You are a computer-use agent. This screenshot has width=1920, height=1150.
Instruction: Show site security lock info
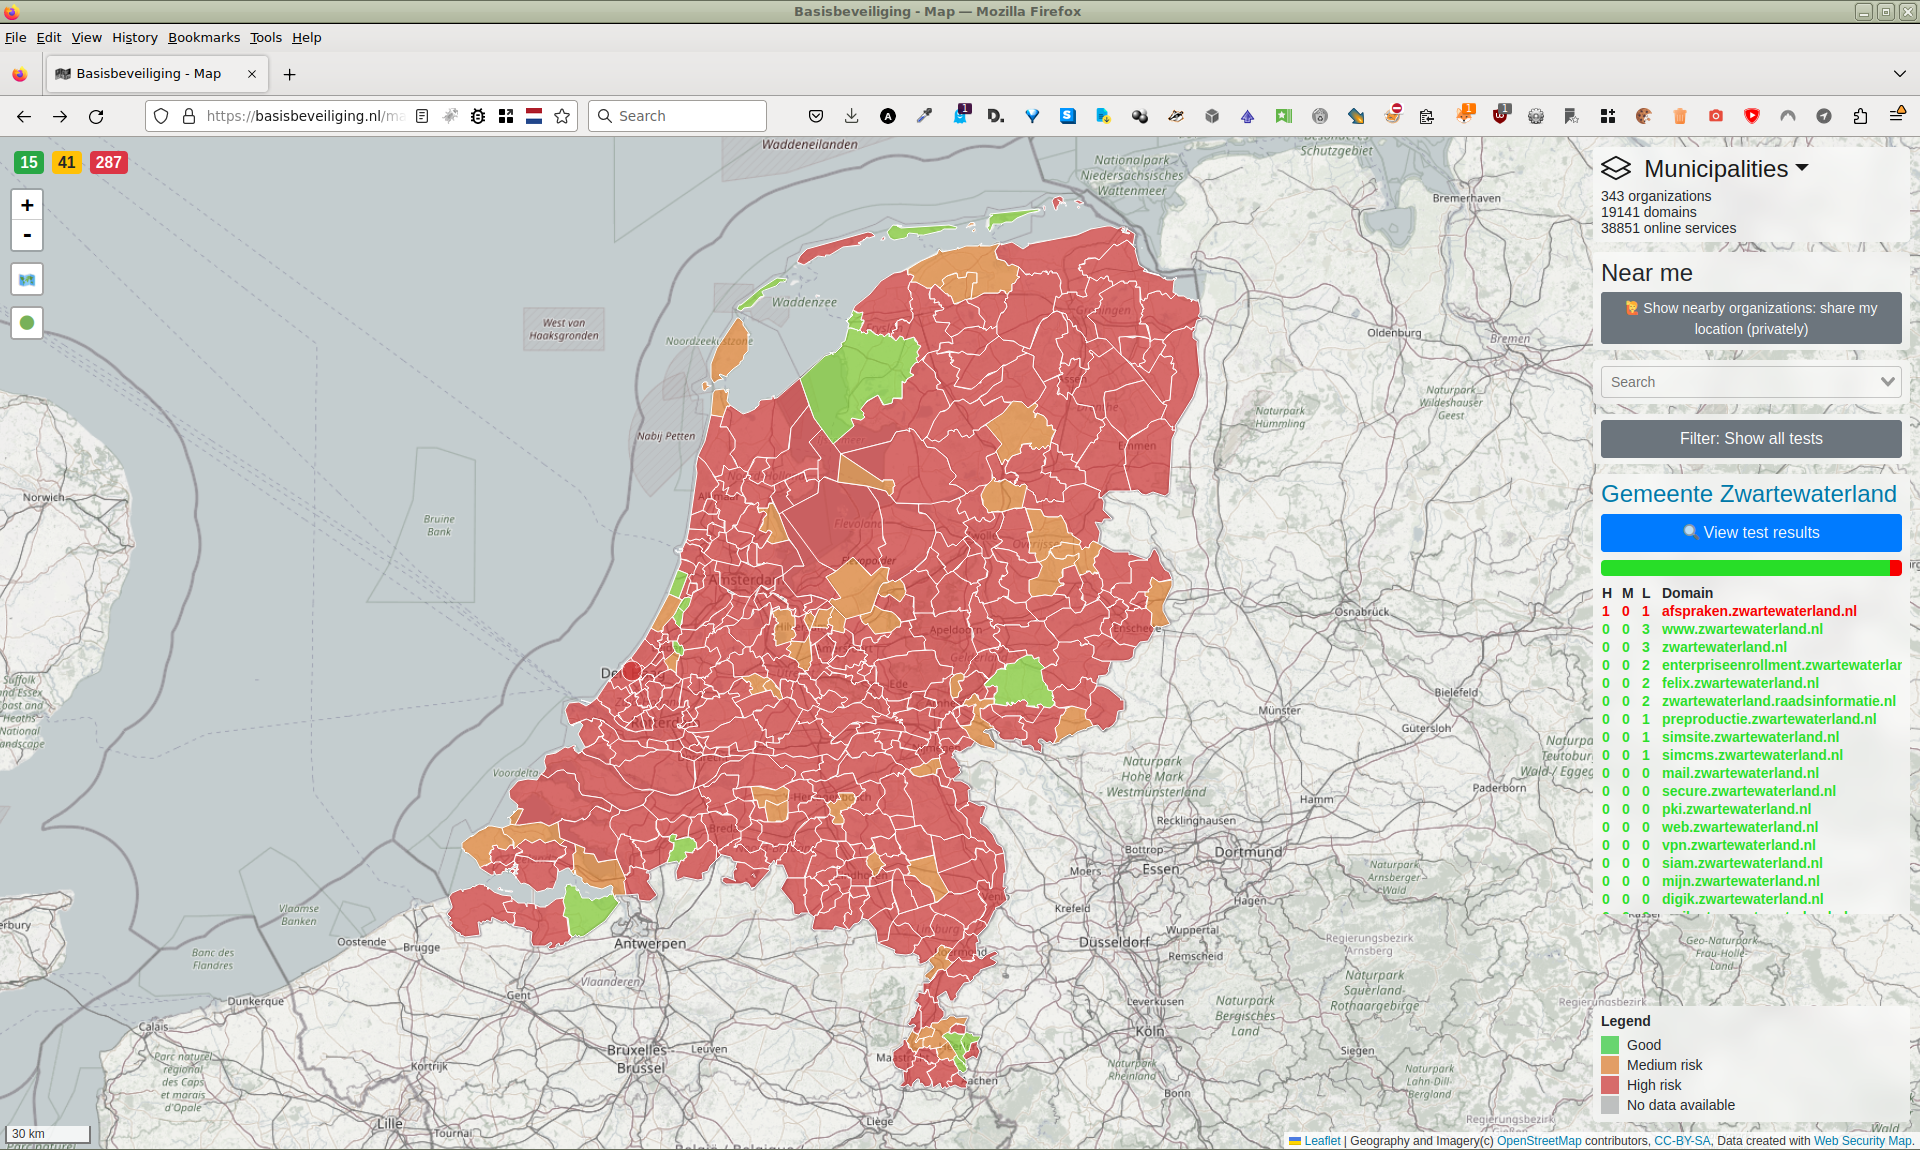point(188,116)
